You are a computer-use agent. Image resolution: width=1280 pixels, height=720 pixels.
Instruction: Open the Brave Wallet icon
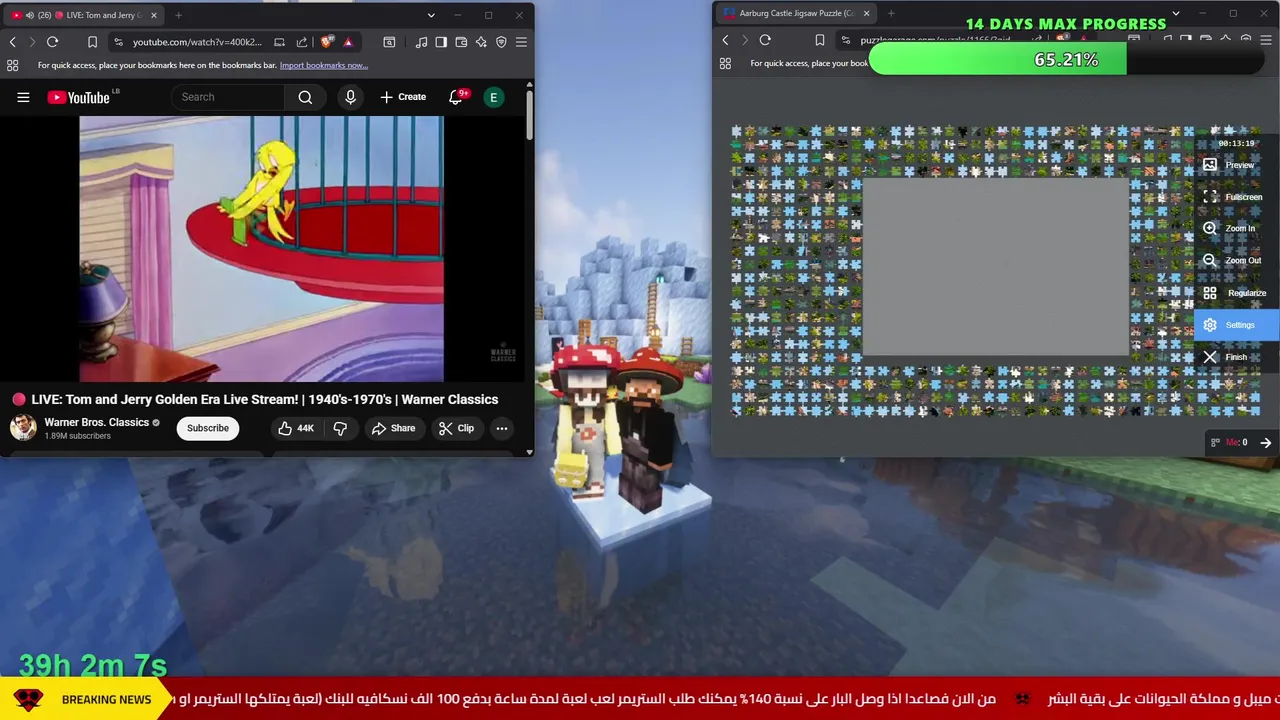click(461, 42)
